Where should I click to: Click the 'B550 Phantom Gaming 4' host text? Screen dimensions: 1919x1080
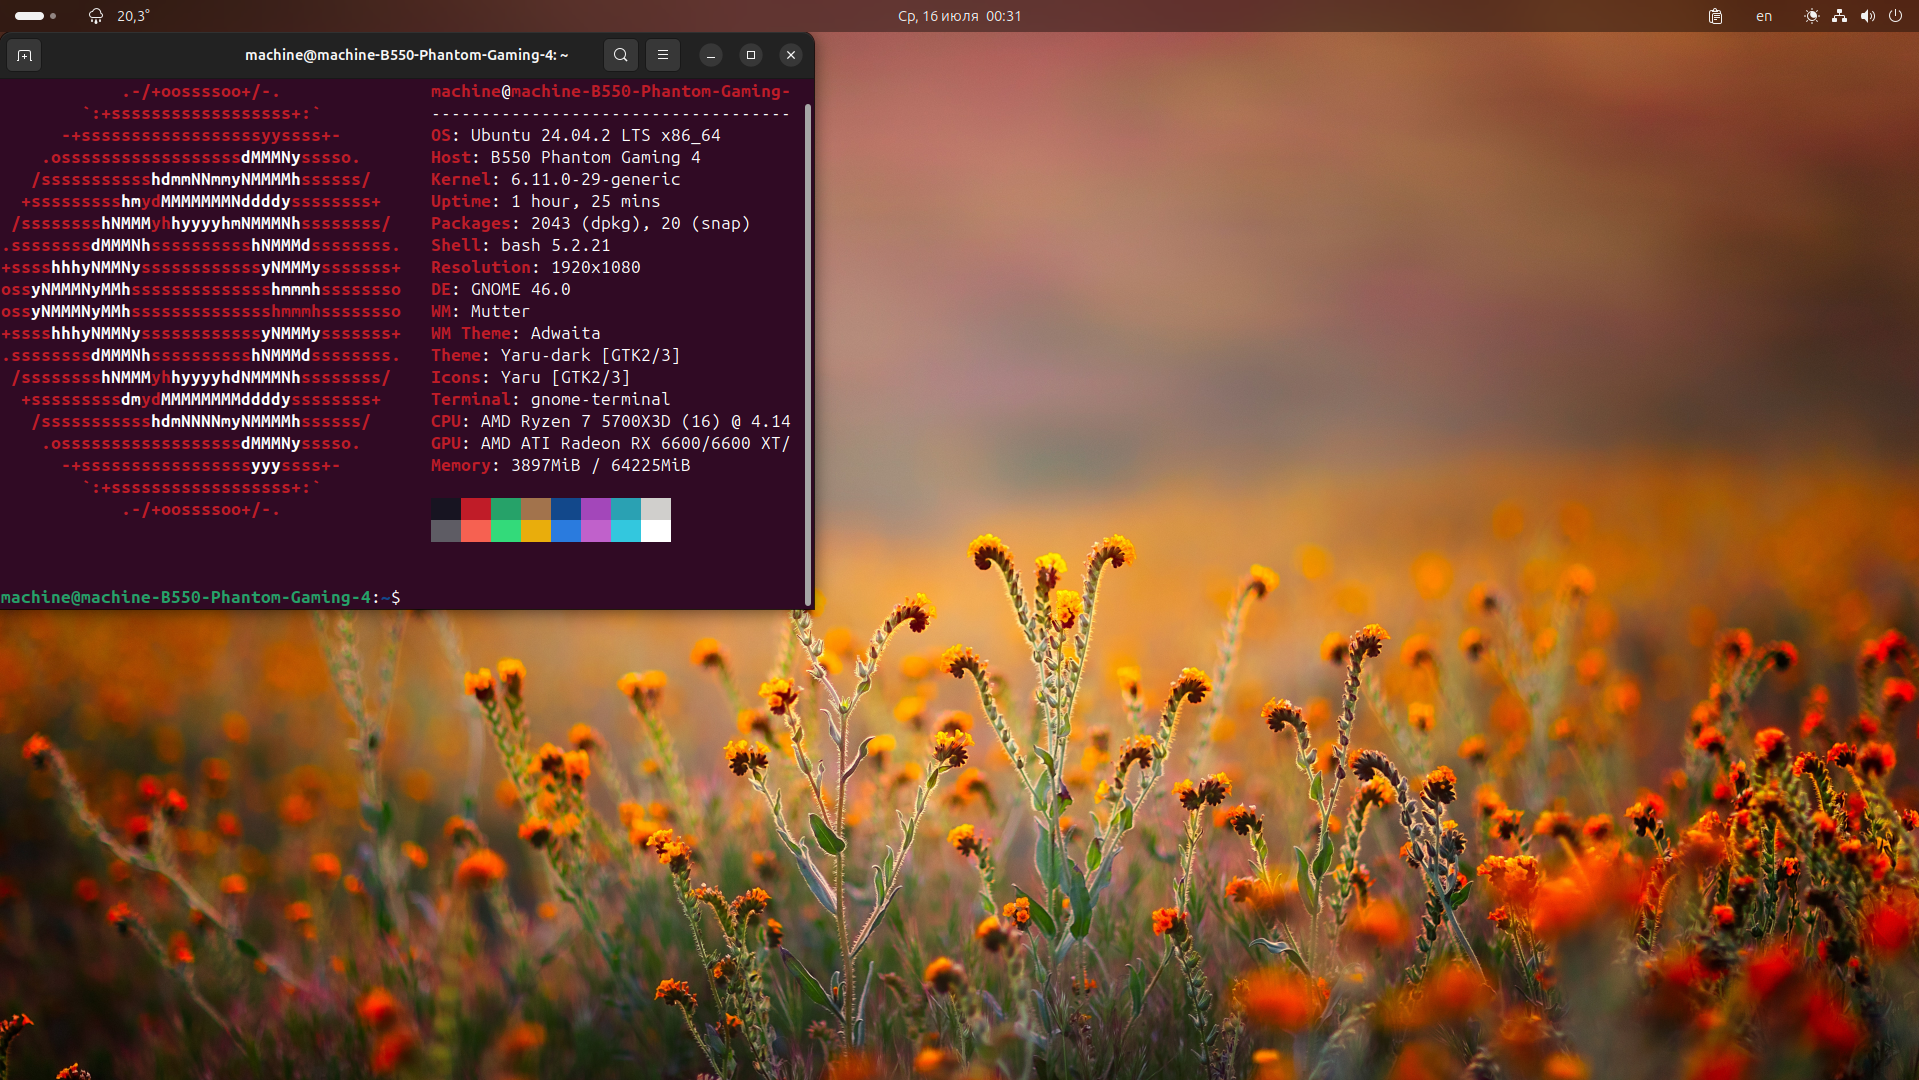coord(596,157)
